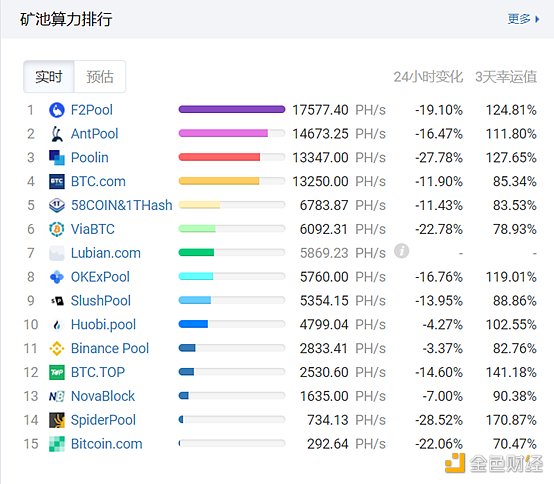
Task: Expand more via arrow next to 更多
Action: [x=537, y=19]
